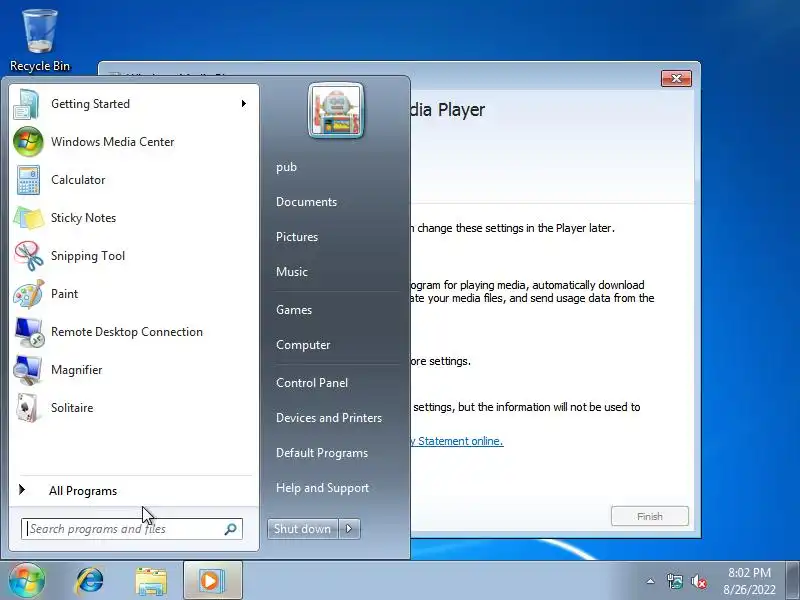Click the Windows Media Center label
The width and height of the screenshot is (800, 600).
[112, 142]
